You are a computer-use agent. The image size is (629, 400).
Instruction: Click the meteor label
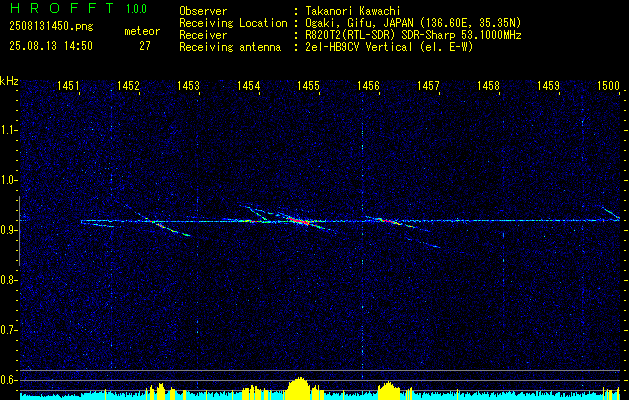tap(142, 31)
